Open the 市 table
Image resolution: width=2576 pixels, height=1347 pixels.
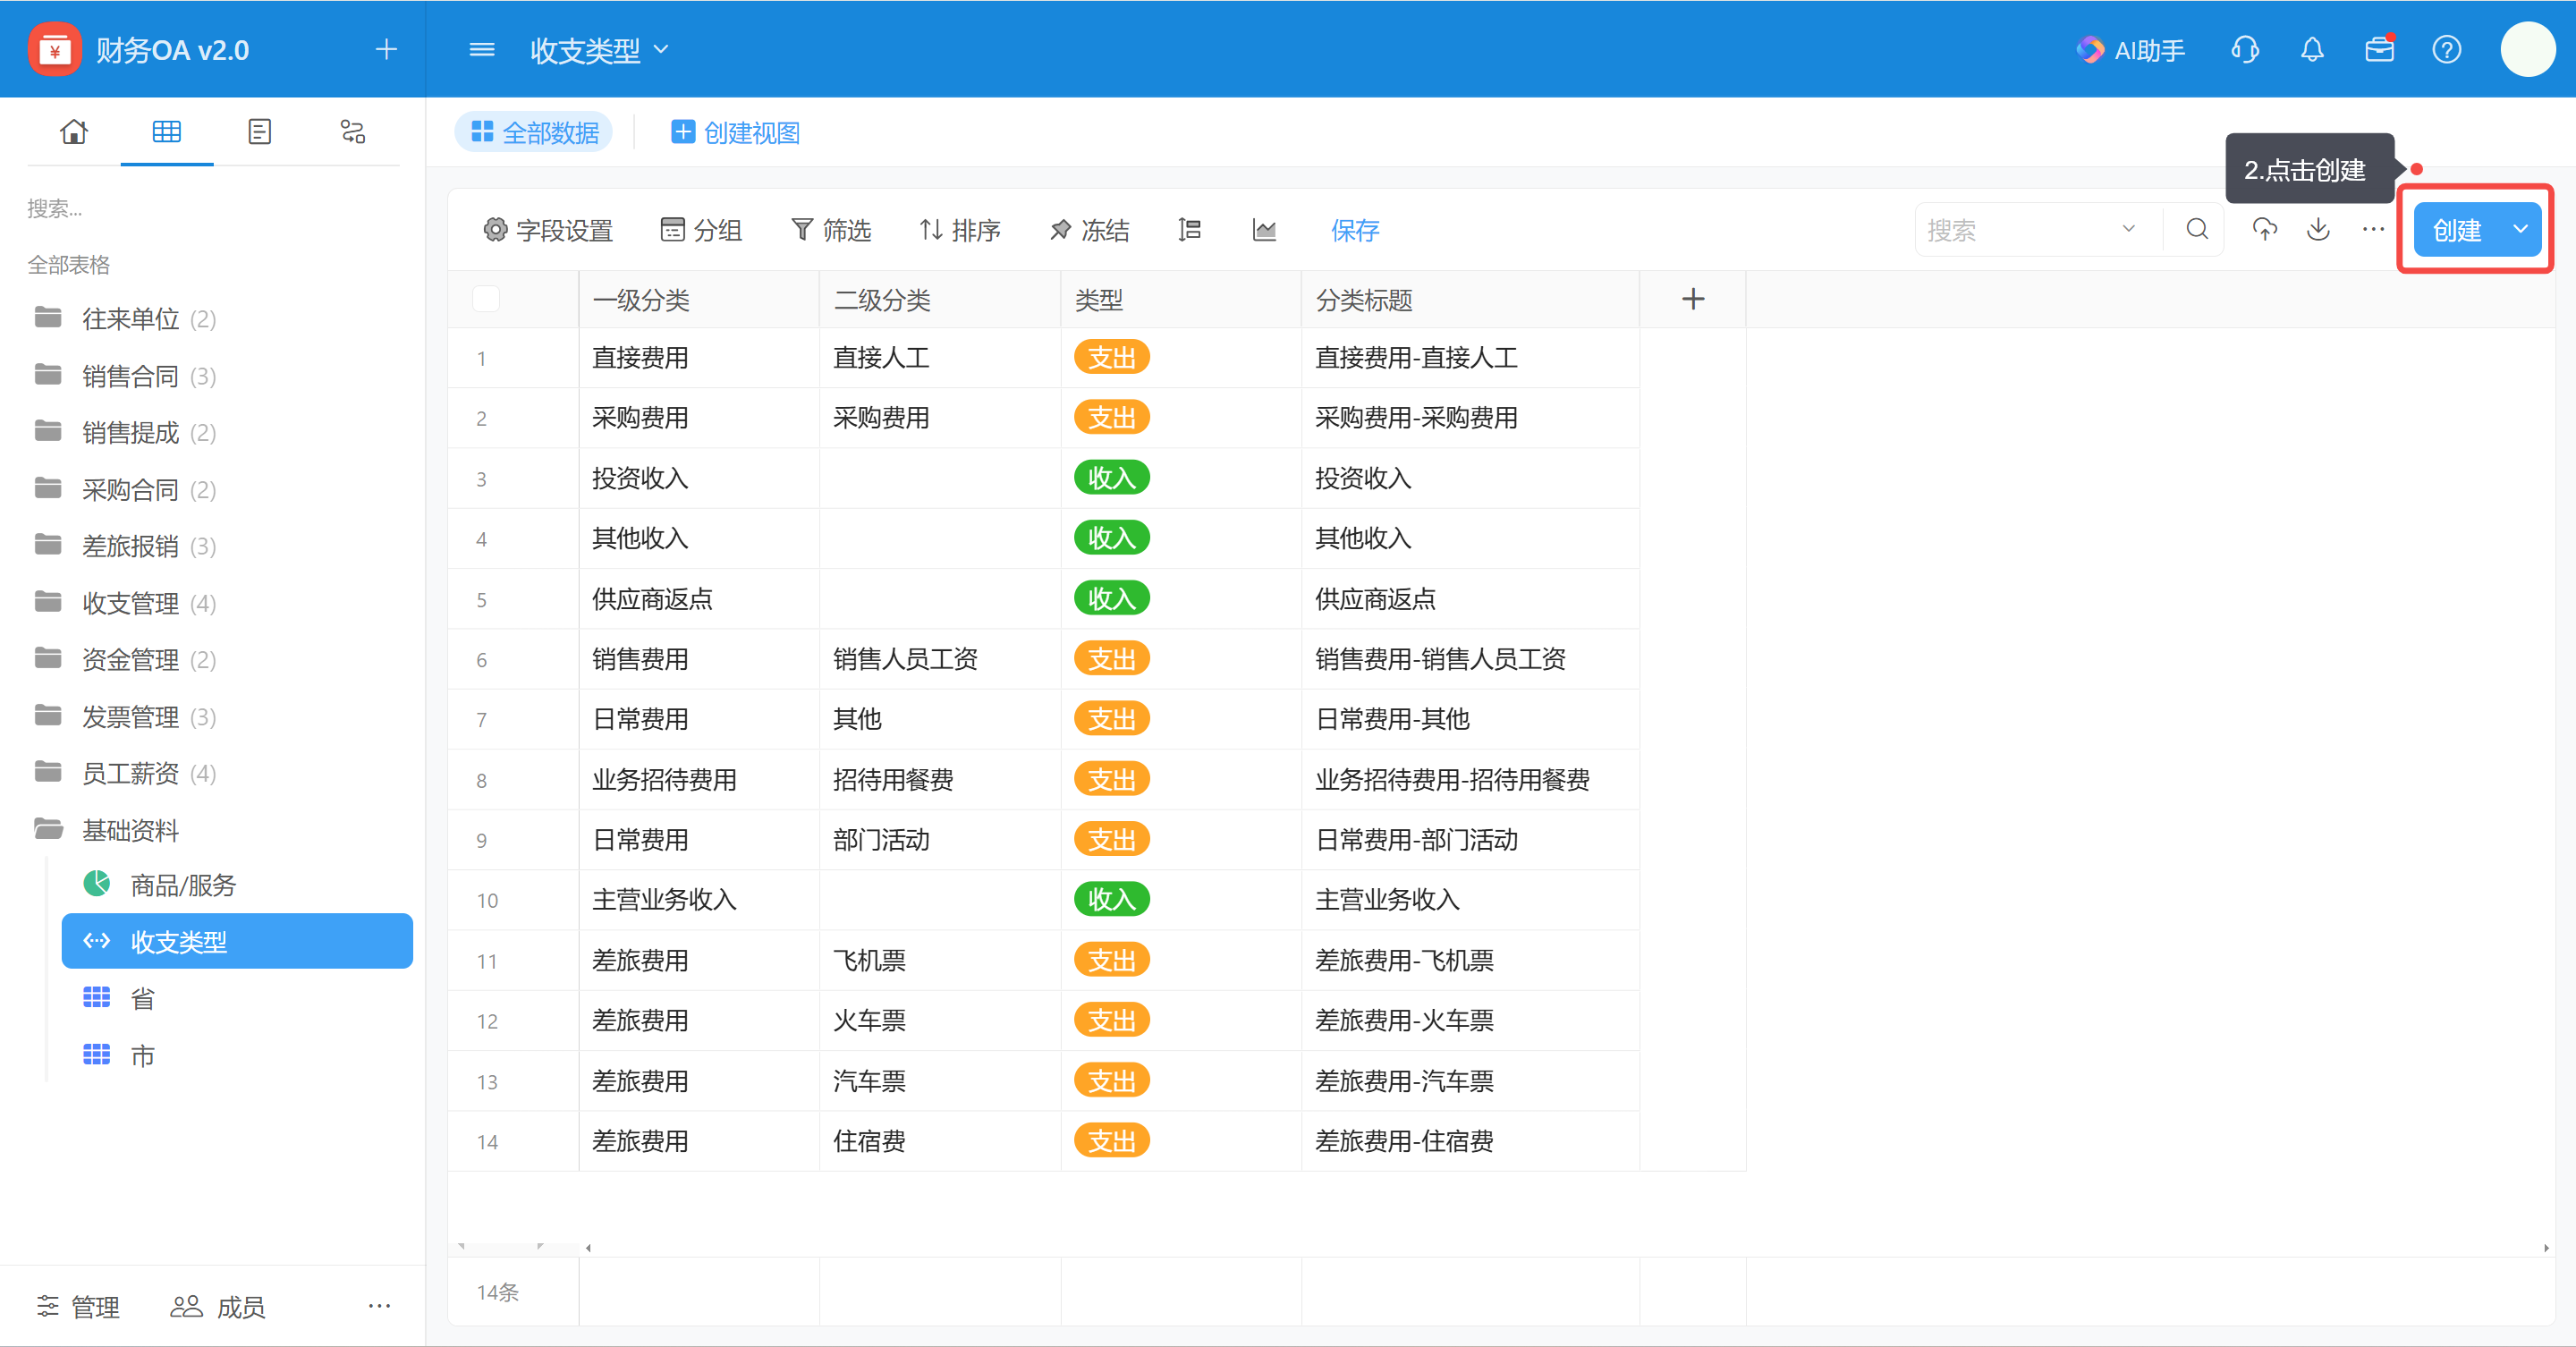point(237,1054)
